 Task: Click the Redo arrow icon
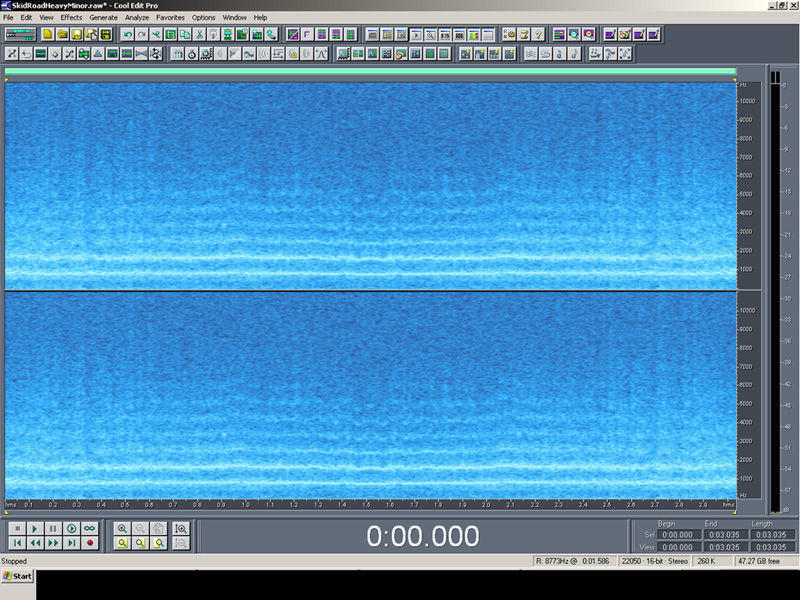[142, 34]
